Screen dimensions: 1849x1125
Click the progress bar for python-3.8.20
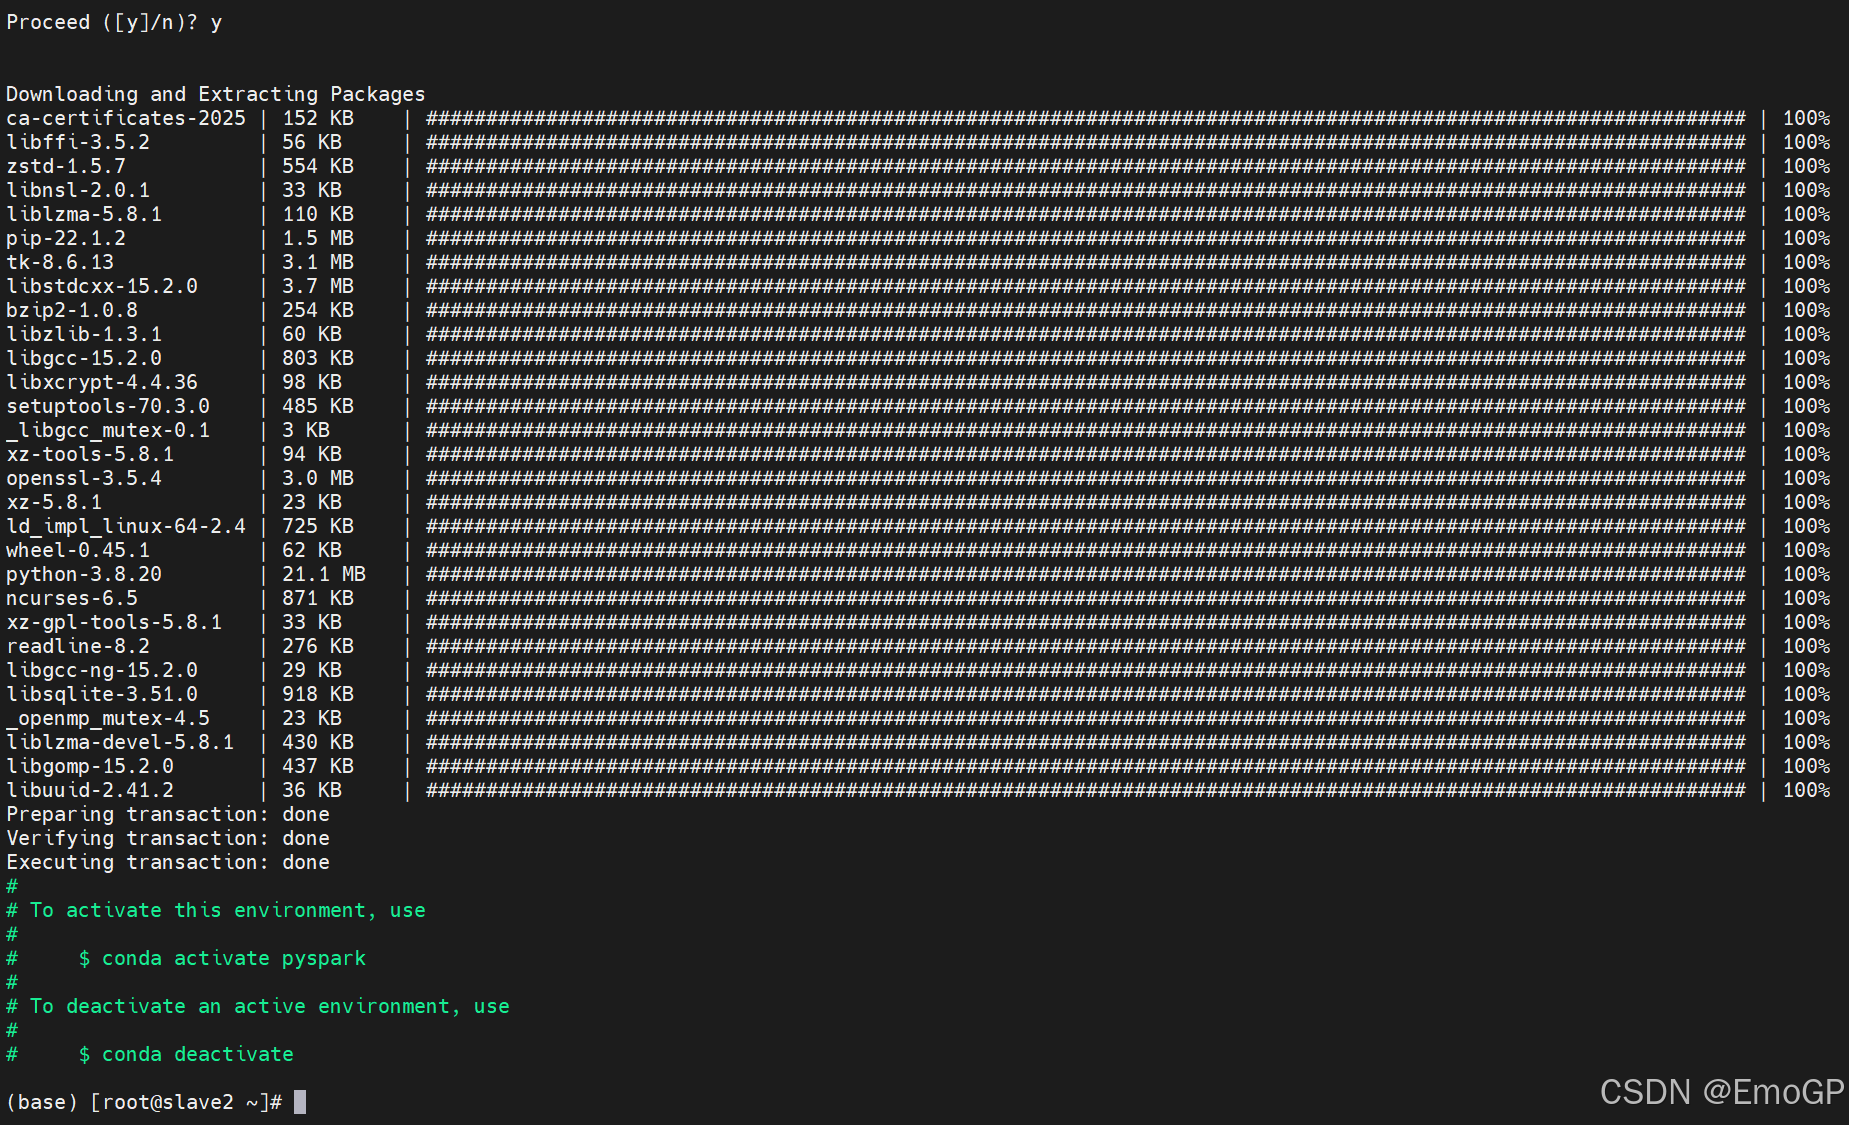click(x=1086, y=574)
